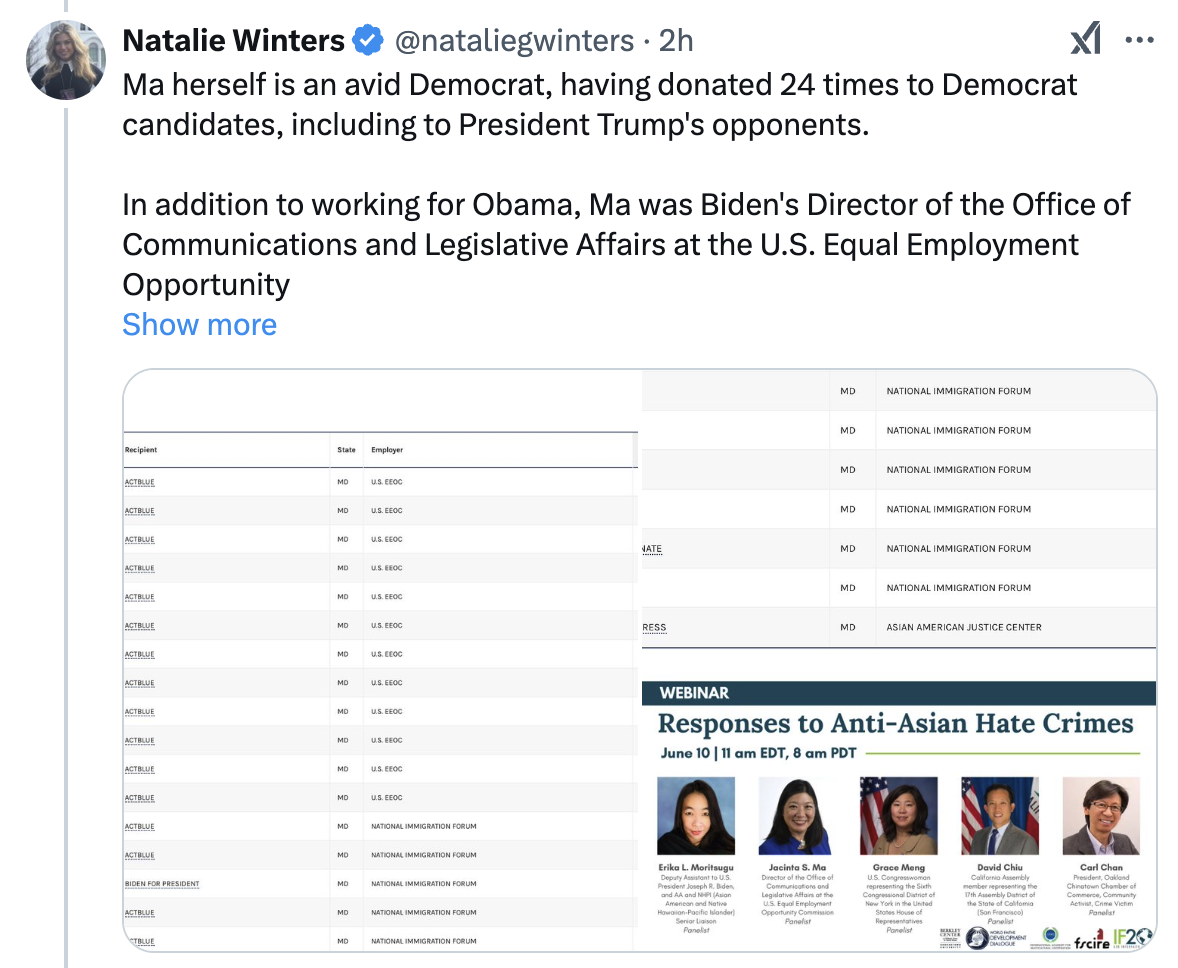The image size is (1178, 968).
Task: Open the @nataliegwinters handle link
Action: (514, 41)
